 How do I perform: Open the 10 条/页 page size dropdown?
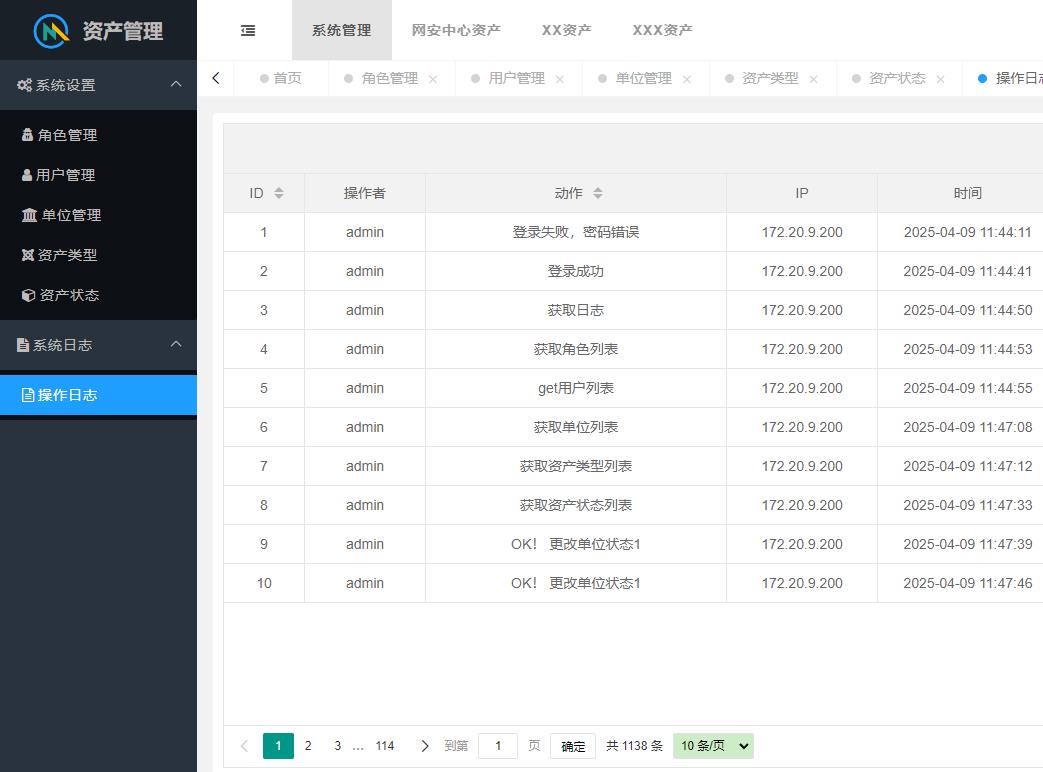pos(713,746)
